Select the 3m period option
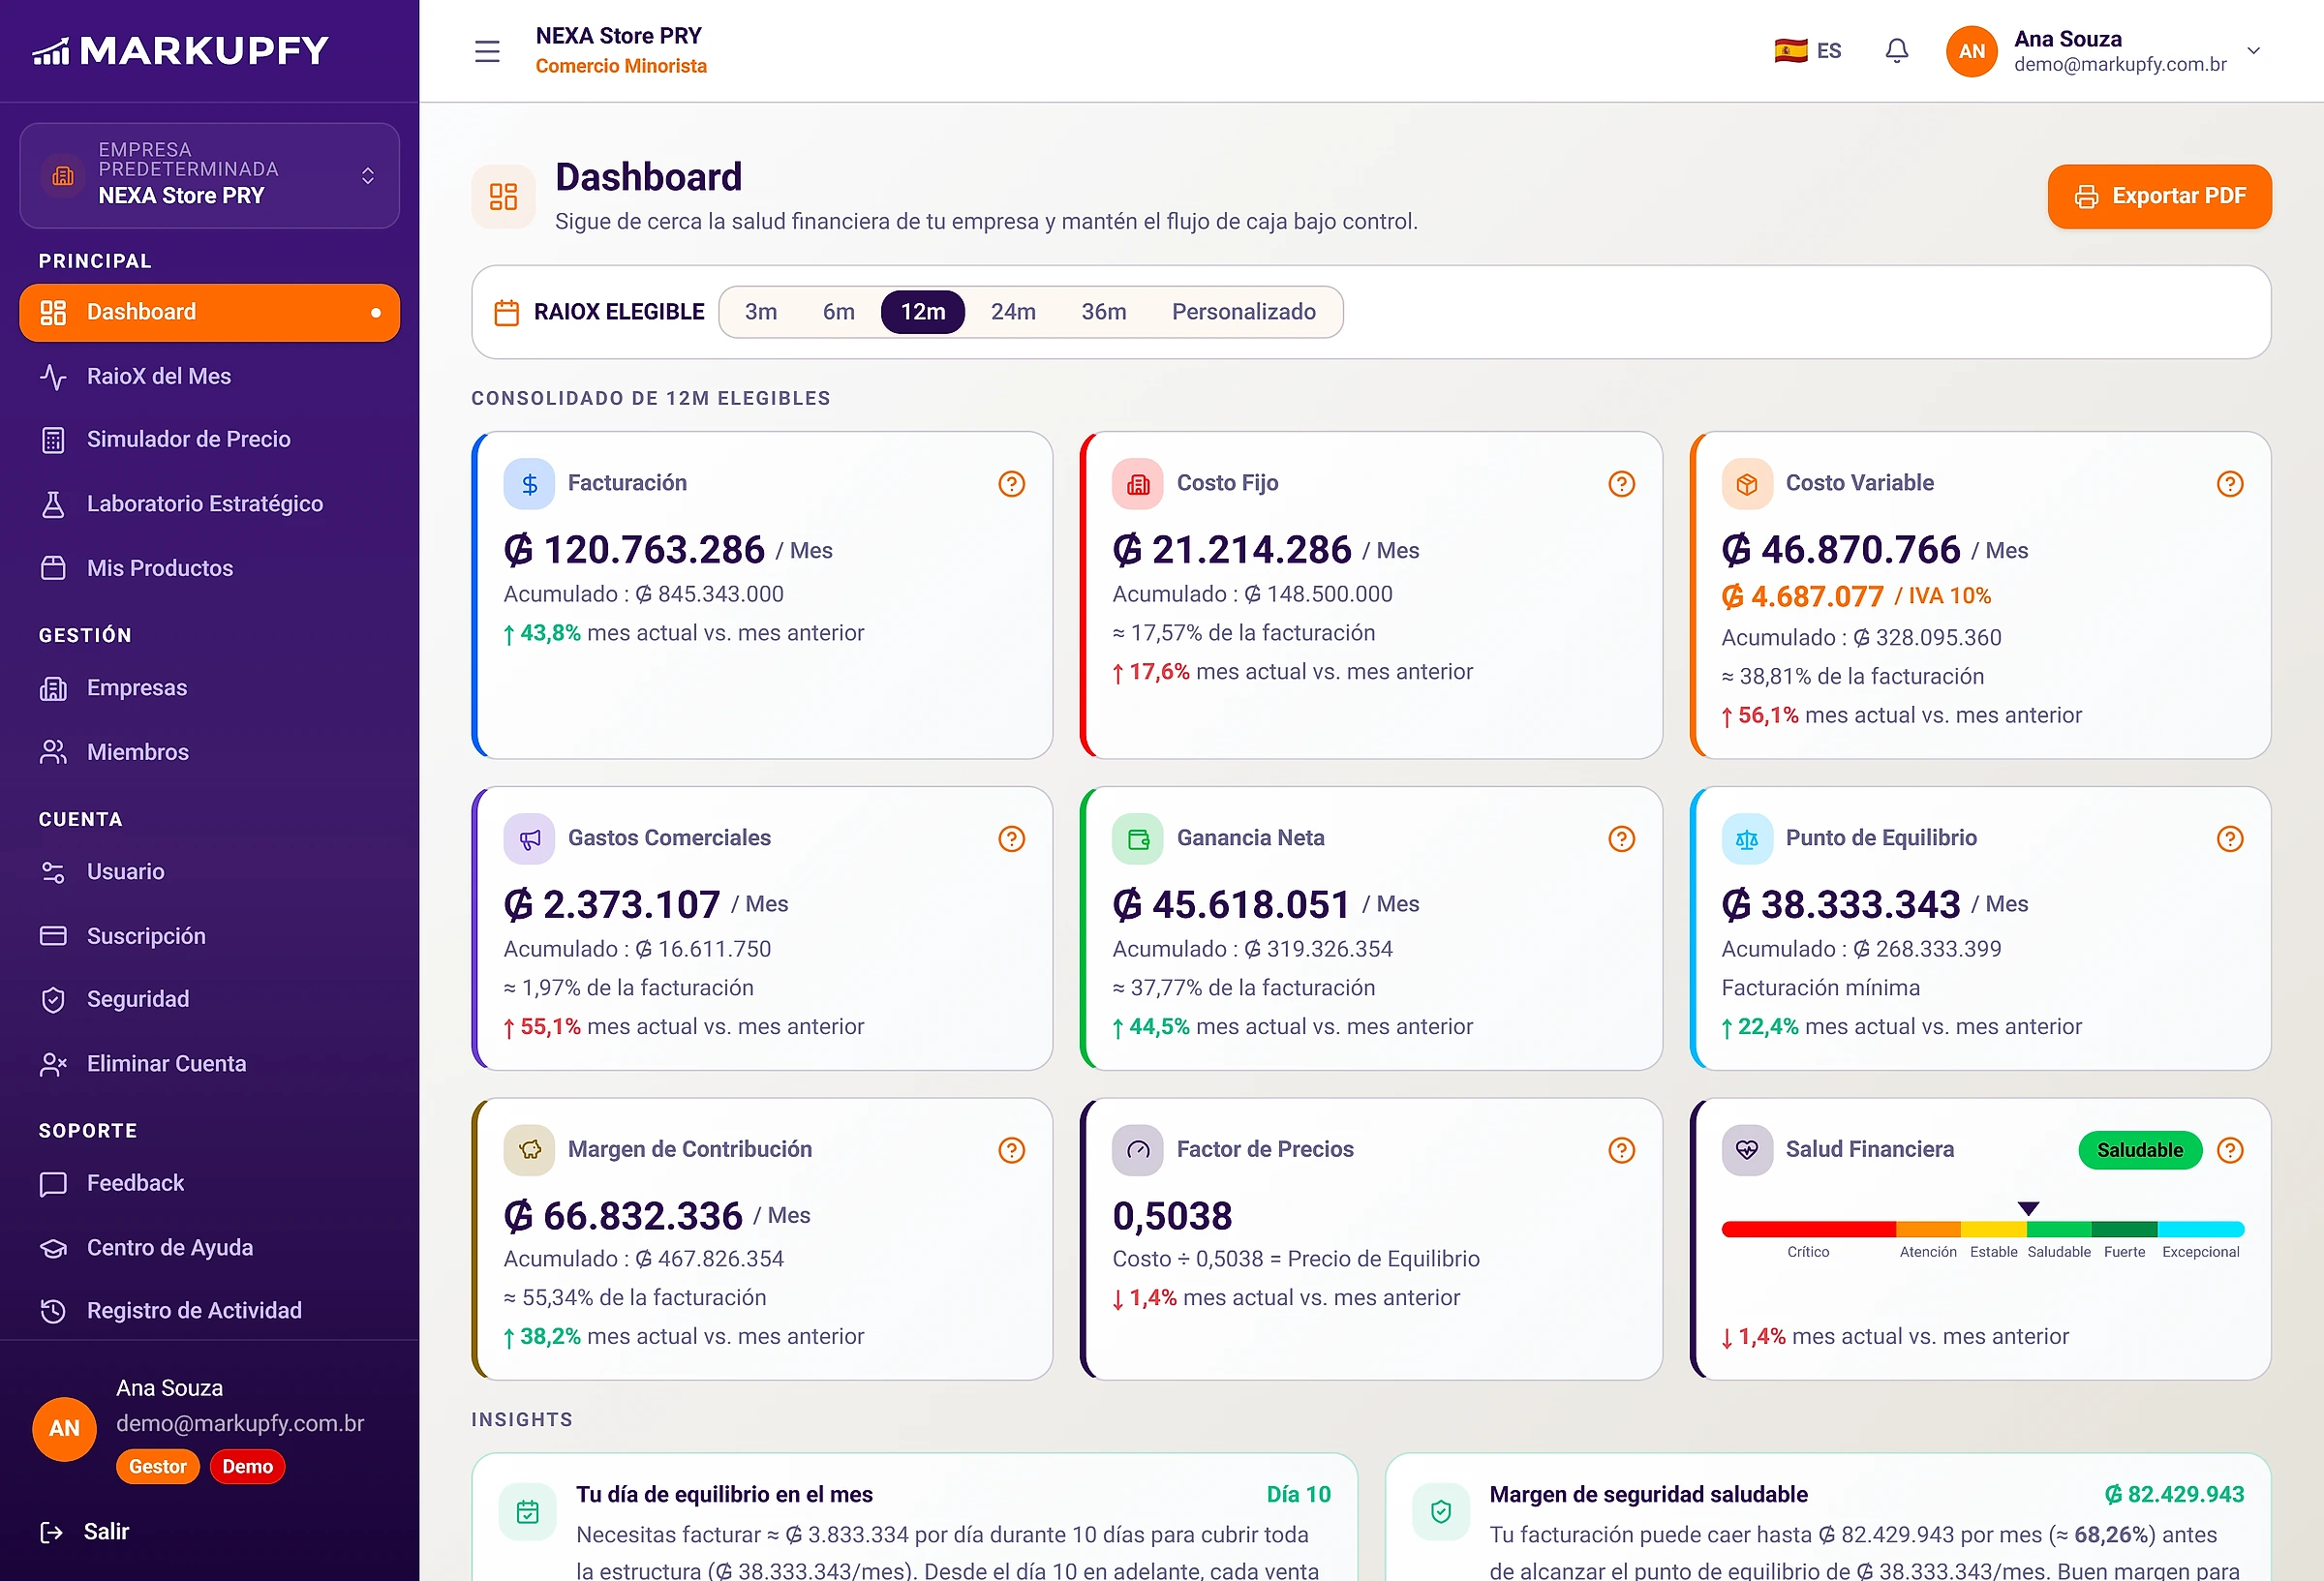The image size is (2324, 1581). 760,312
